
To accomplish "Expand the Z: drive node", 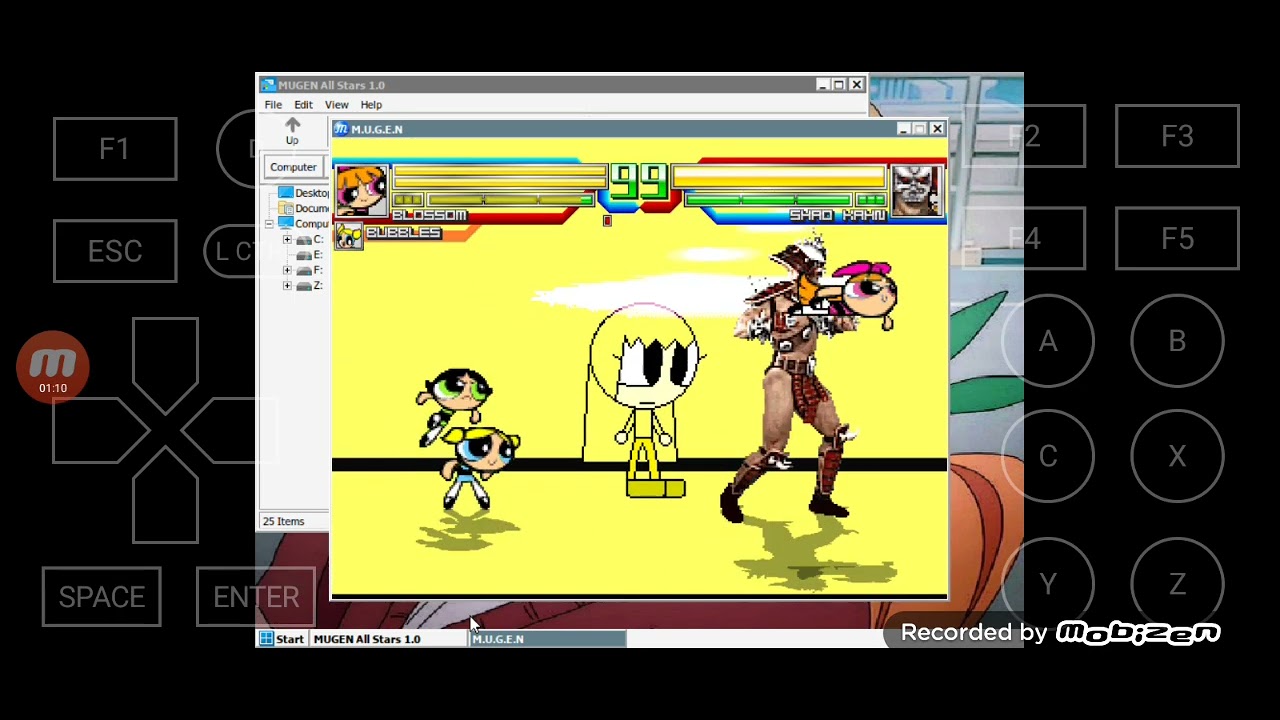I will tap(288, 286).
